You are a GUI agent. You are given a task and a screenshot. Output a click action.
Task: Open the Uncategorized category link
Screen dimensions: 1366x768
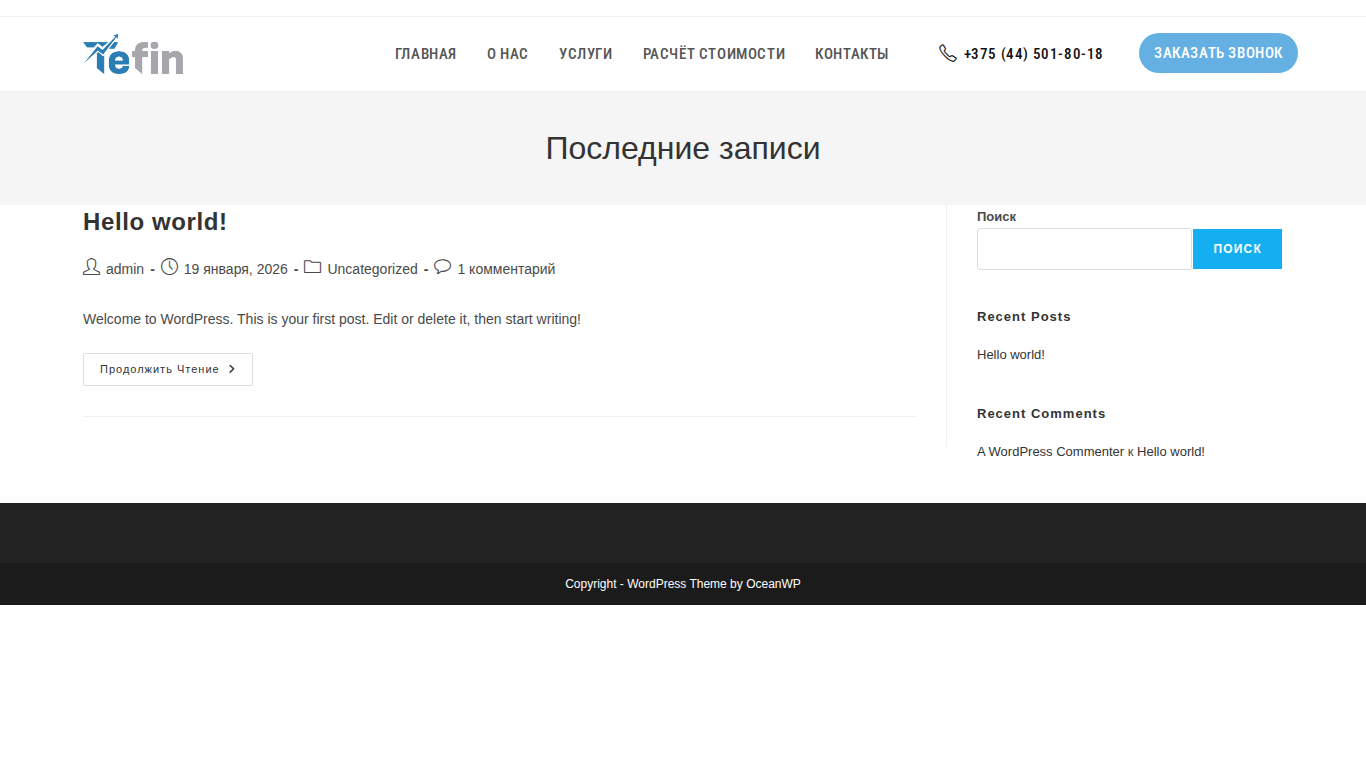[x=372, y=269]
